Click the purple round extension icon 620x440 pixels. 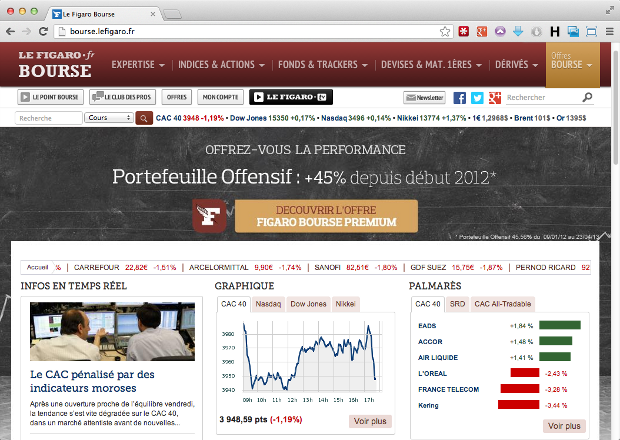(500, 31)
